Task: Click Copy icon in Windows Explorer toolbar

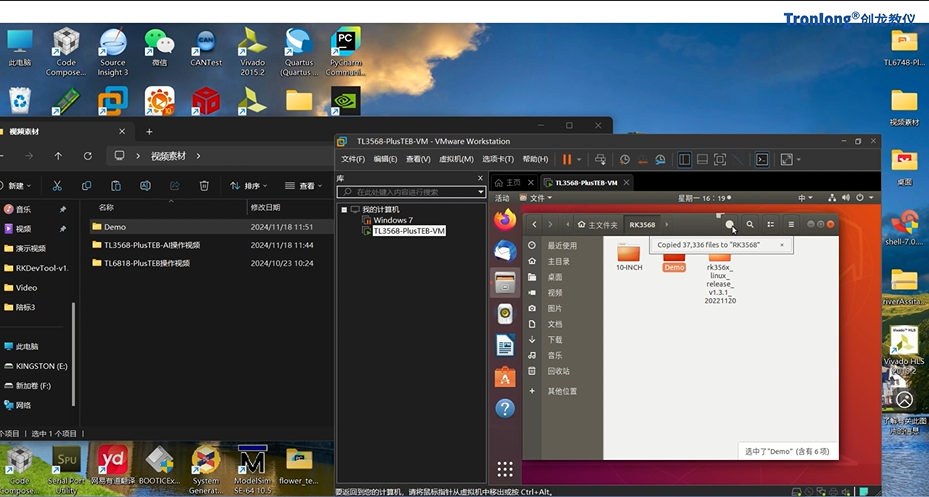Action: pos(87,186)
